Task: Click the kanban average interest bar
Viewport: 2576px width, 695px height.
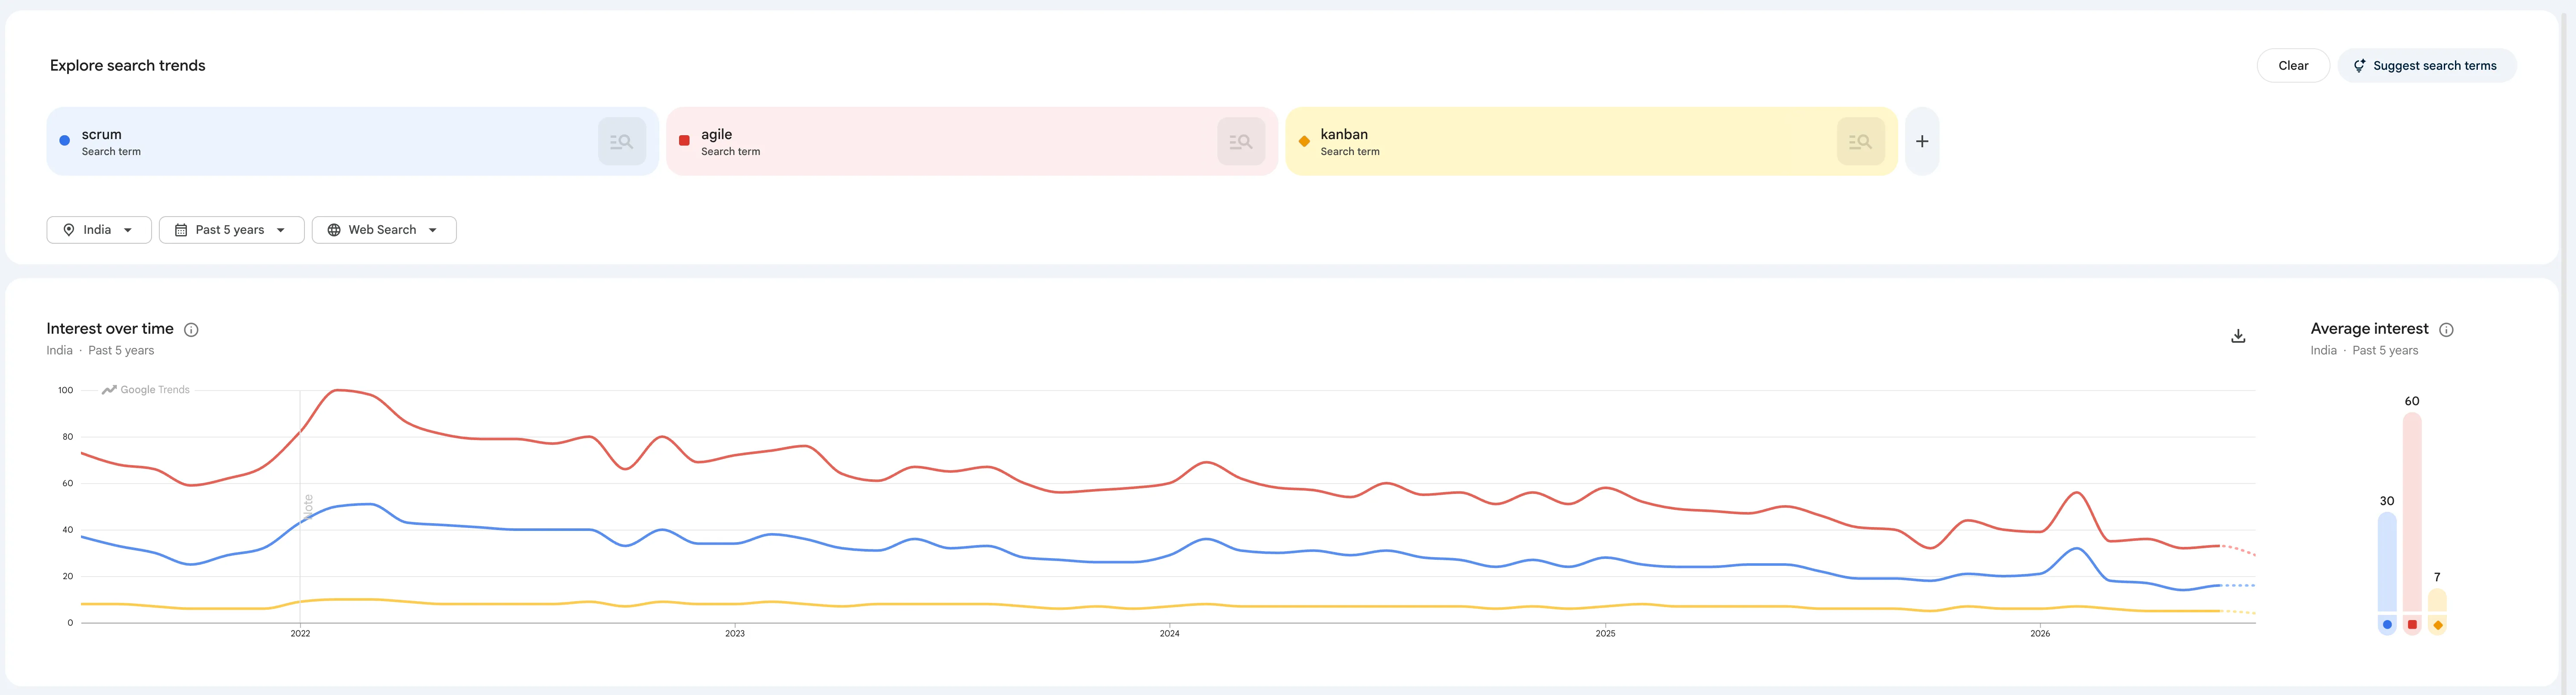Action: pyautogui.click(x=2436, y=600)
